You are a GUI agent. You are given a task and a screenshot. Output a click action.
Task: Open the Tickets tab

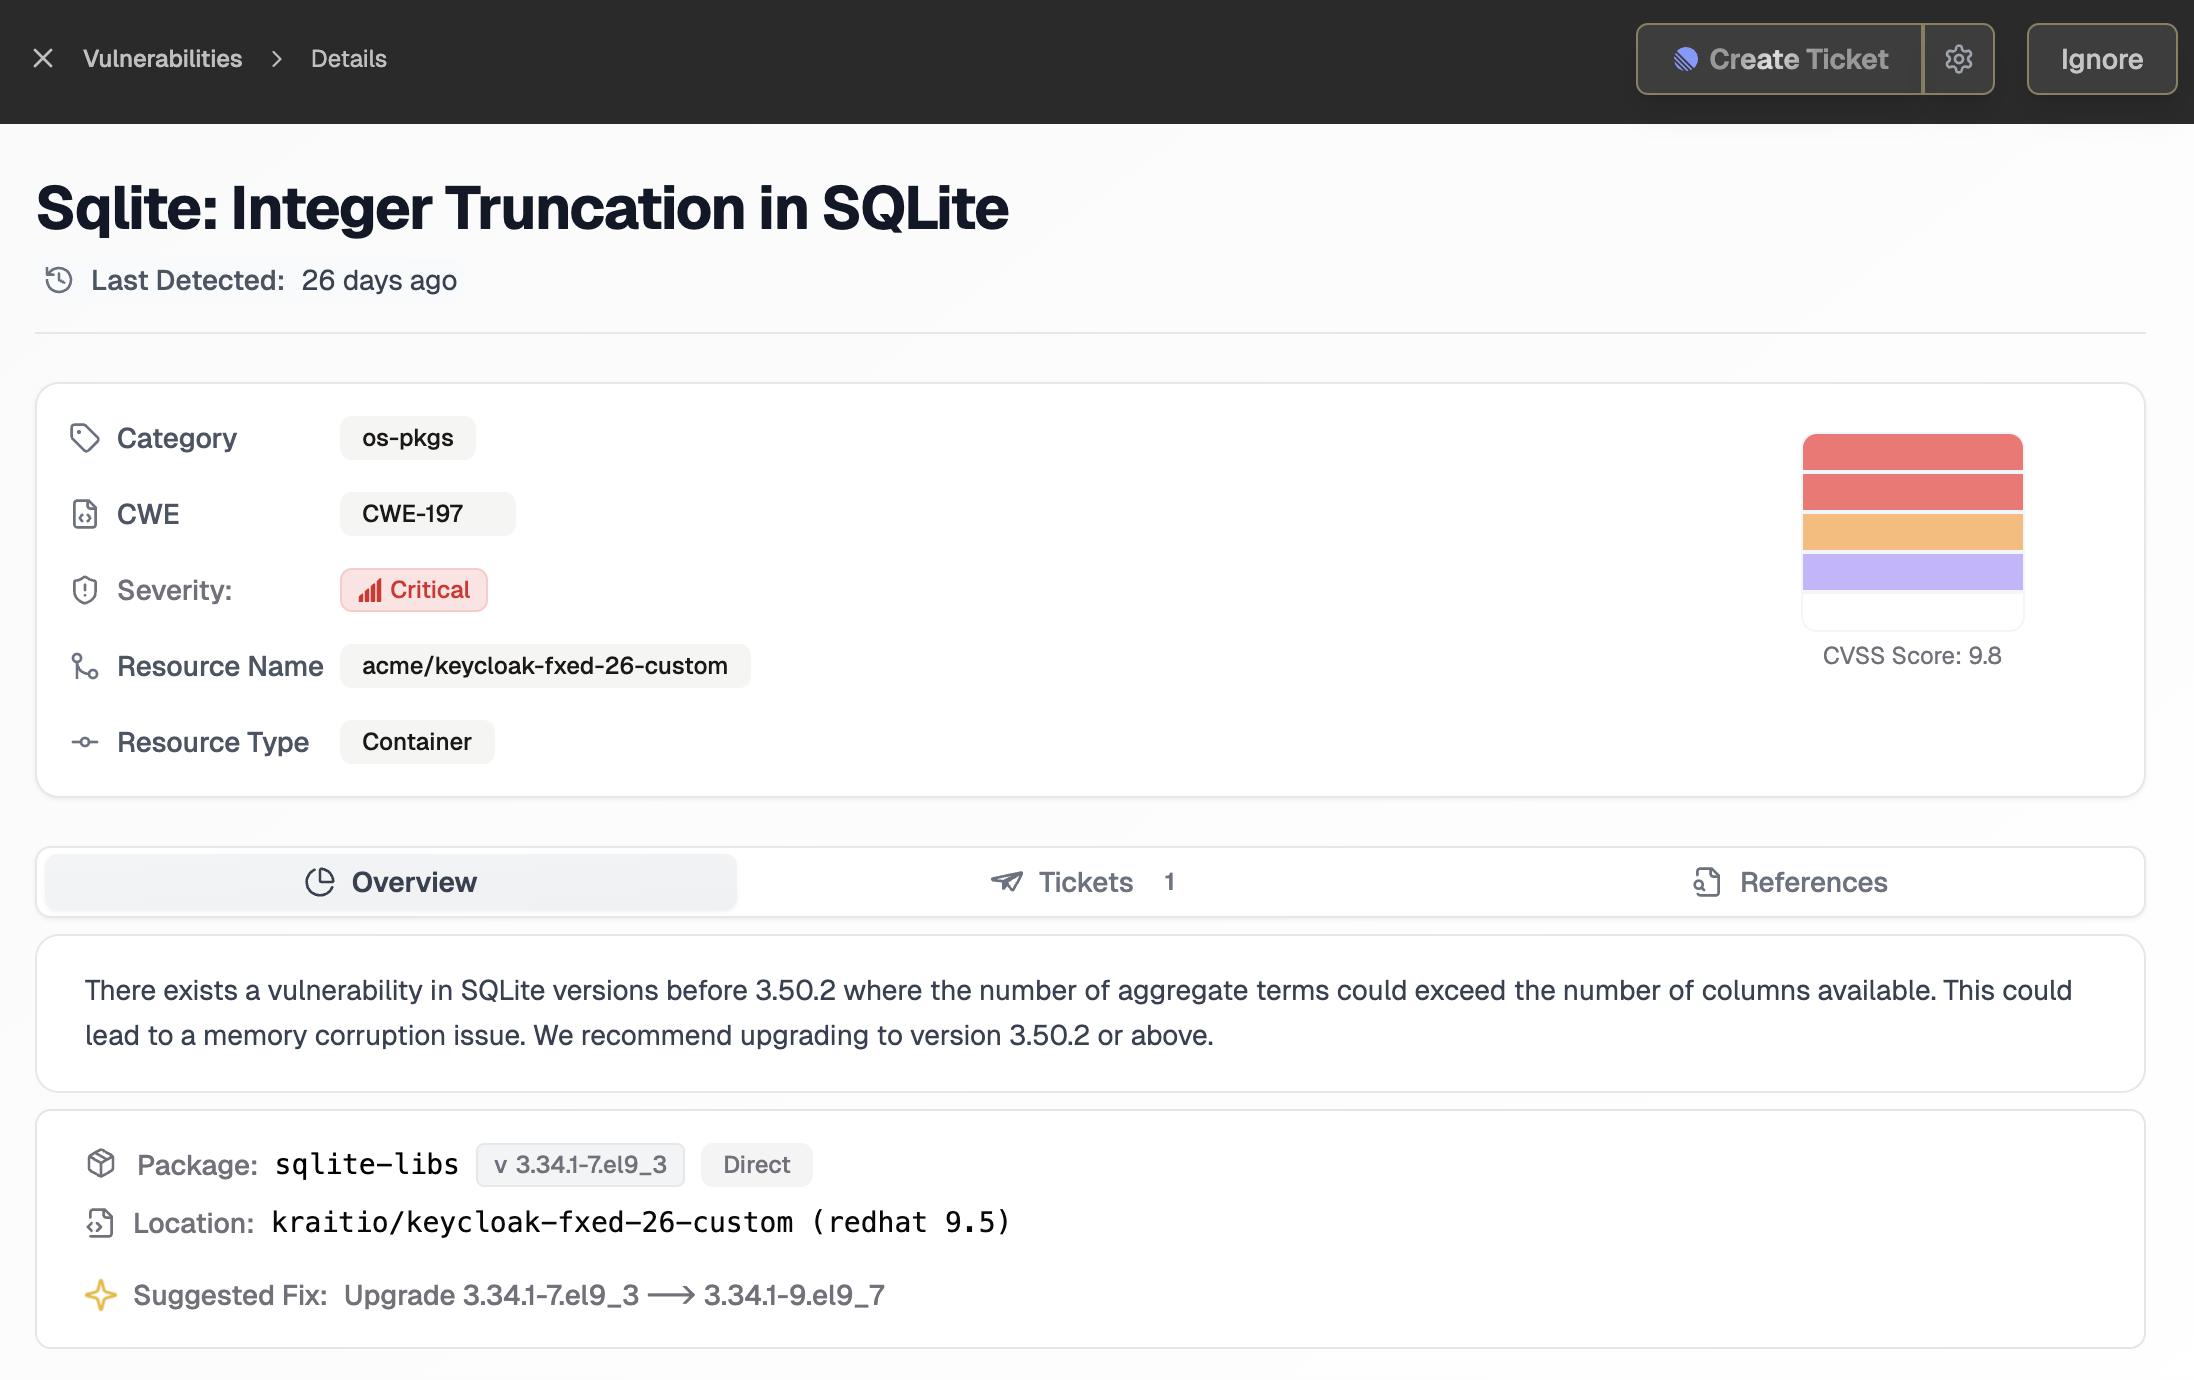(x=1085, y=882)
